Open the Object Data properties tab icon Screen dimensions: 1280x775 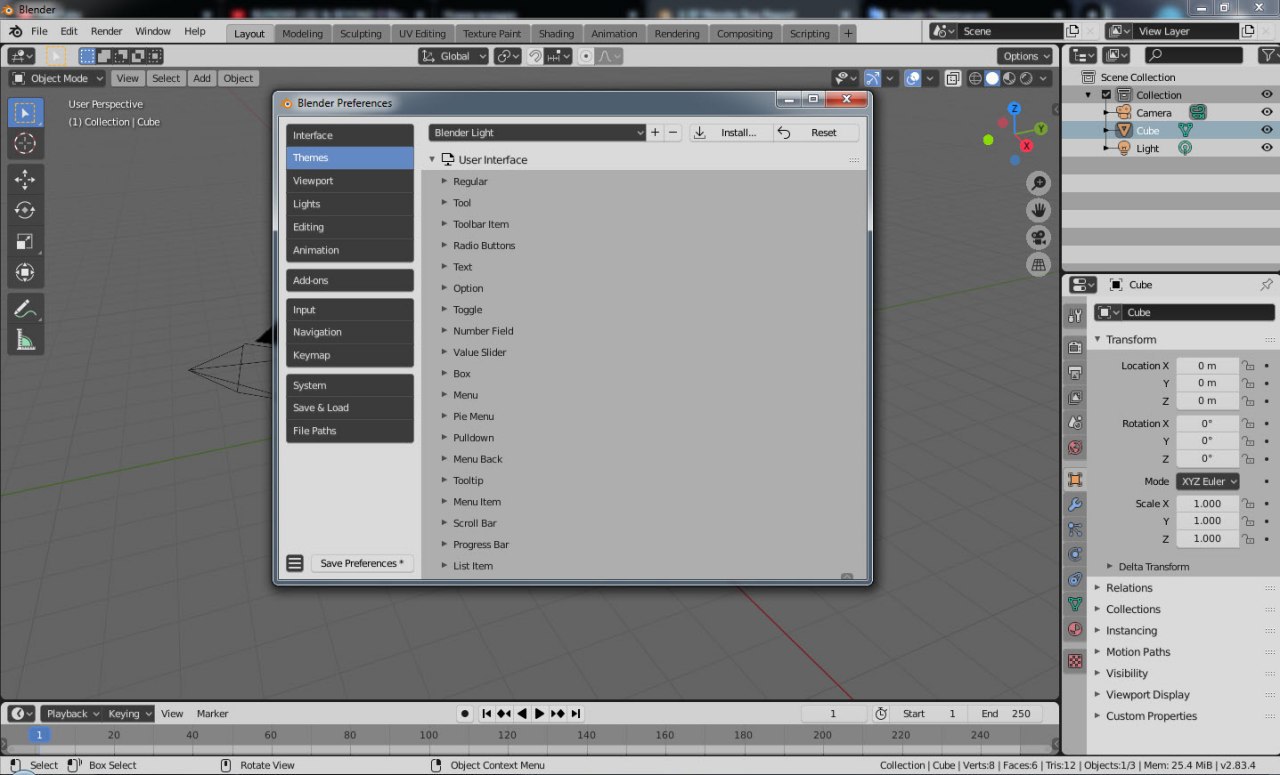coord(1075,604)
